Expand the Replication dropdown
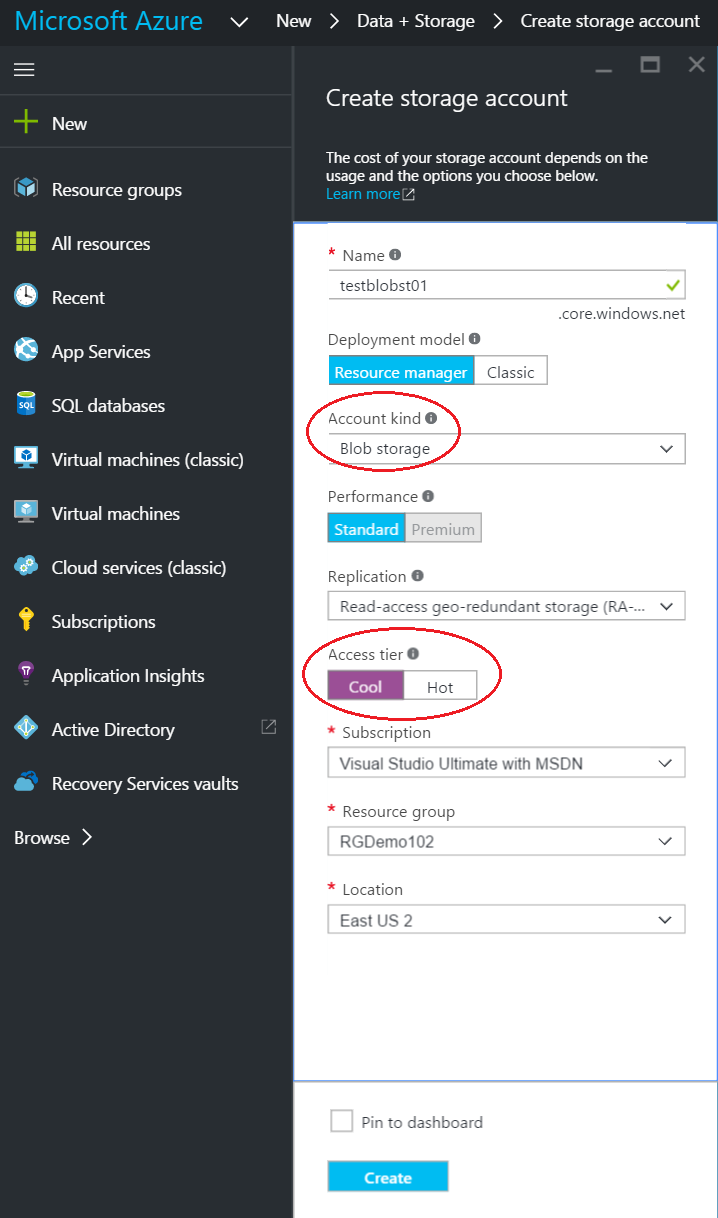The height and width of the screenshot is (1218, 718). point(506,606)
